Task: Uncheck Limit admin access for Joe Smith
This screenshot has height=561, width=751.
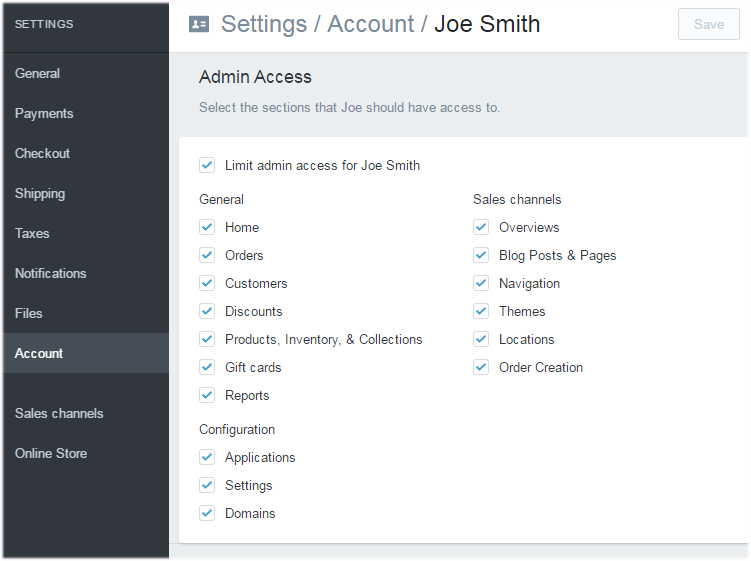Action: pos(207,165)
